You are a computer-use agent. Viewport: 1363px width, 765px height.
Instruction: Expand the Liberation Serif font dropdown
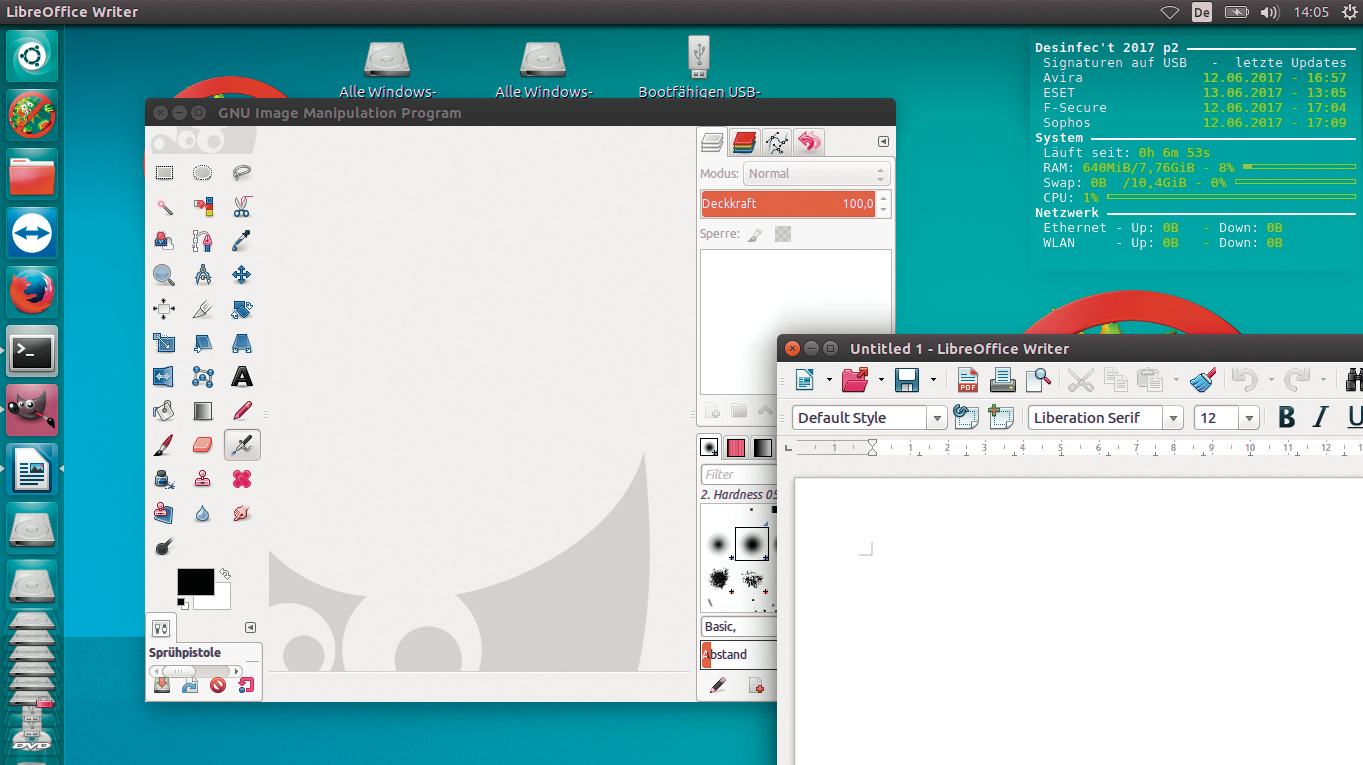pyautogui.click(x=1173, y=418)
